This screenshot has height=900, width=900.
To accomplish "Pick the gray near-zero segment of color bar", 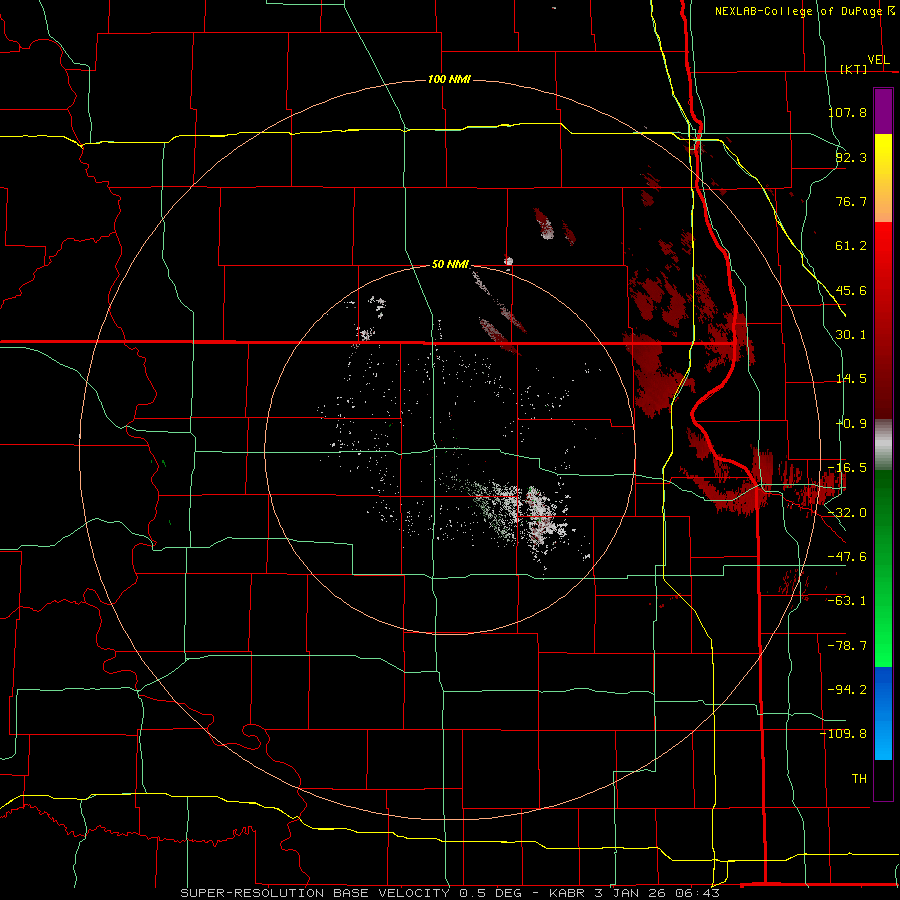I will [883, 445].
